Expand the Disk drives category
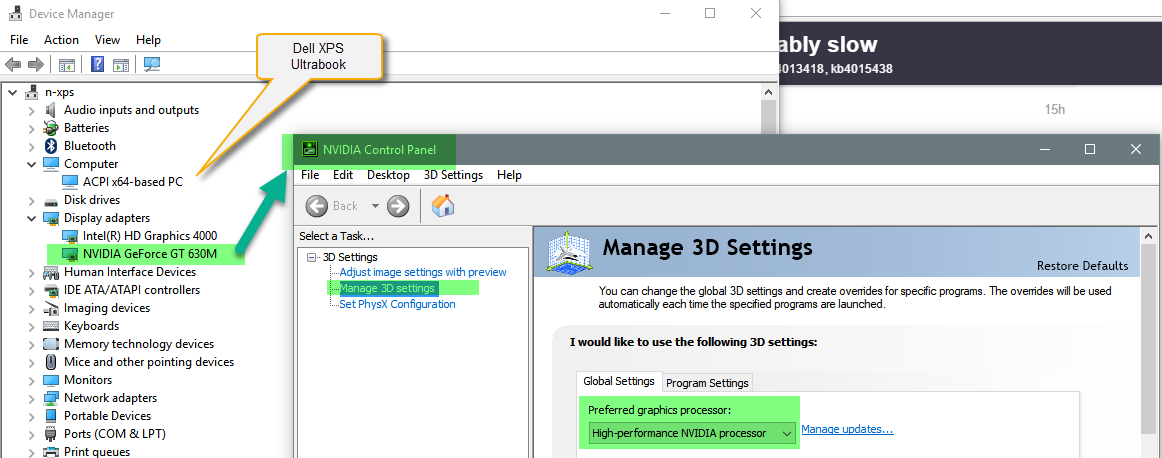 (32, 200)
